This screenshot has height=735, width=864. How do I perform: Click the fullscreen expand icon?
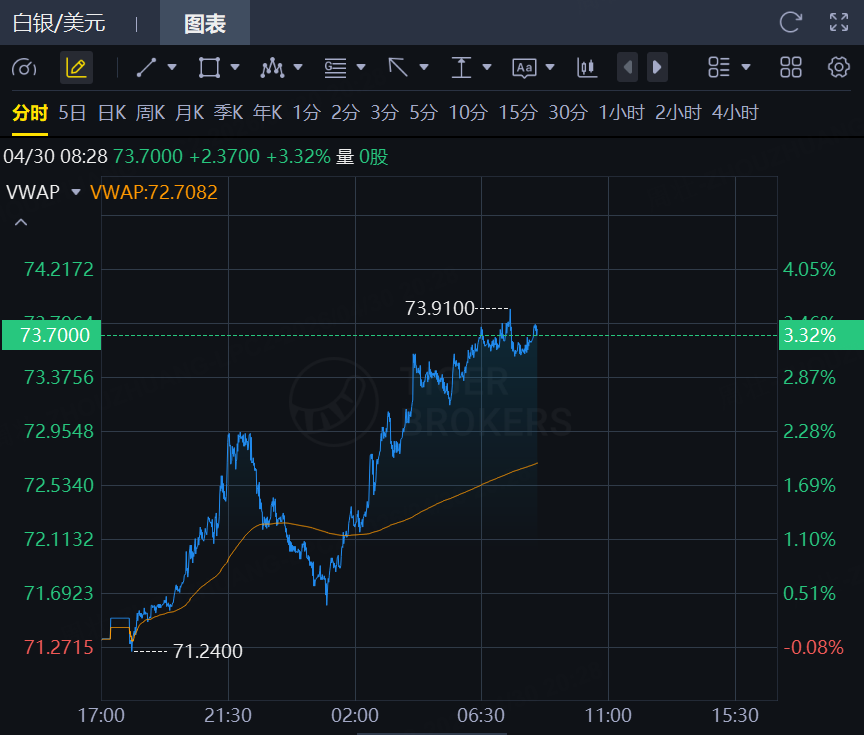pyautogui.click(x=839, y=22)
